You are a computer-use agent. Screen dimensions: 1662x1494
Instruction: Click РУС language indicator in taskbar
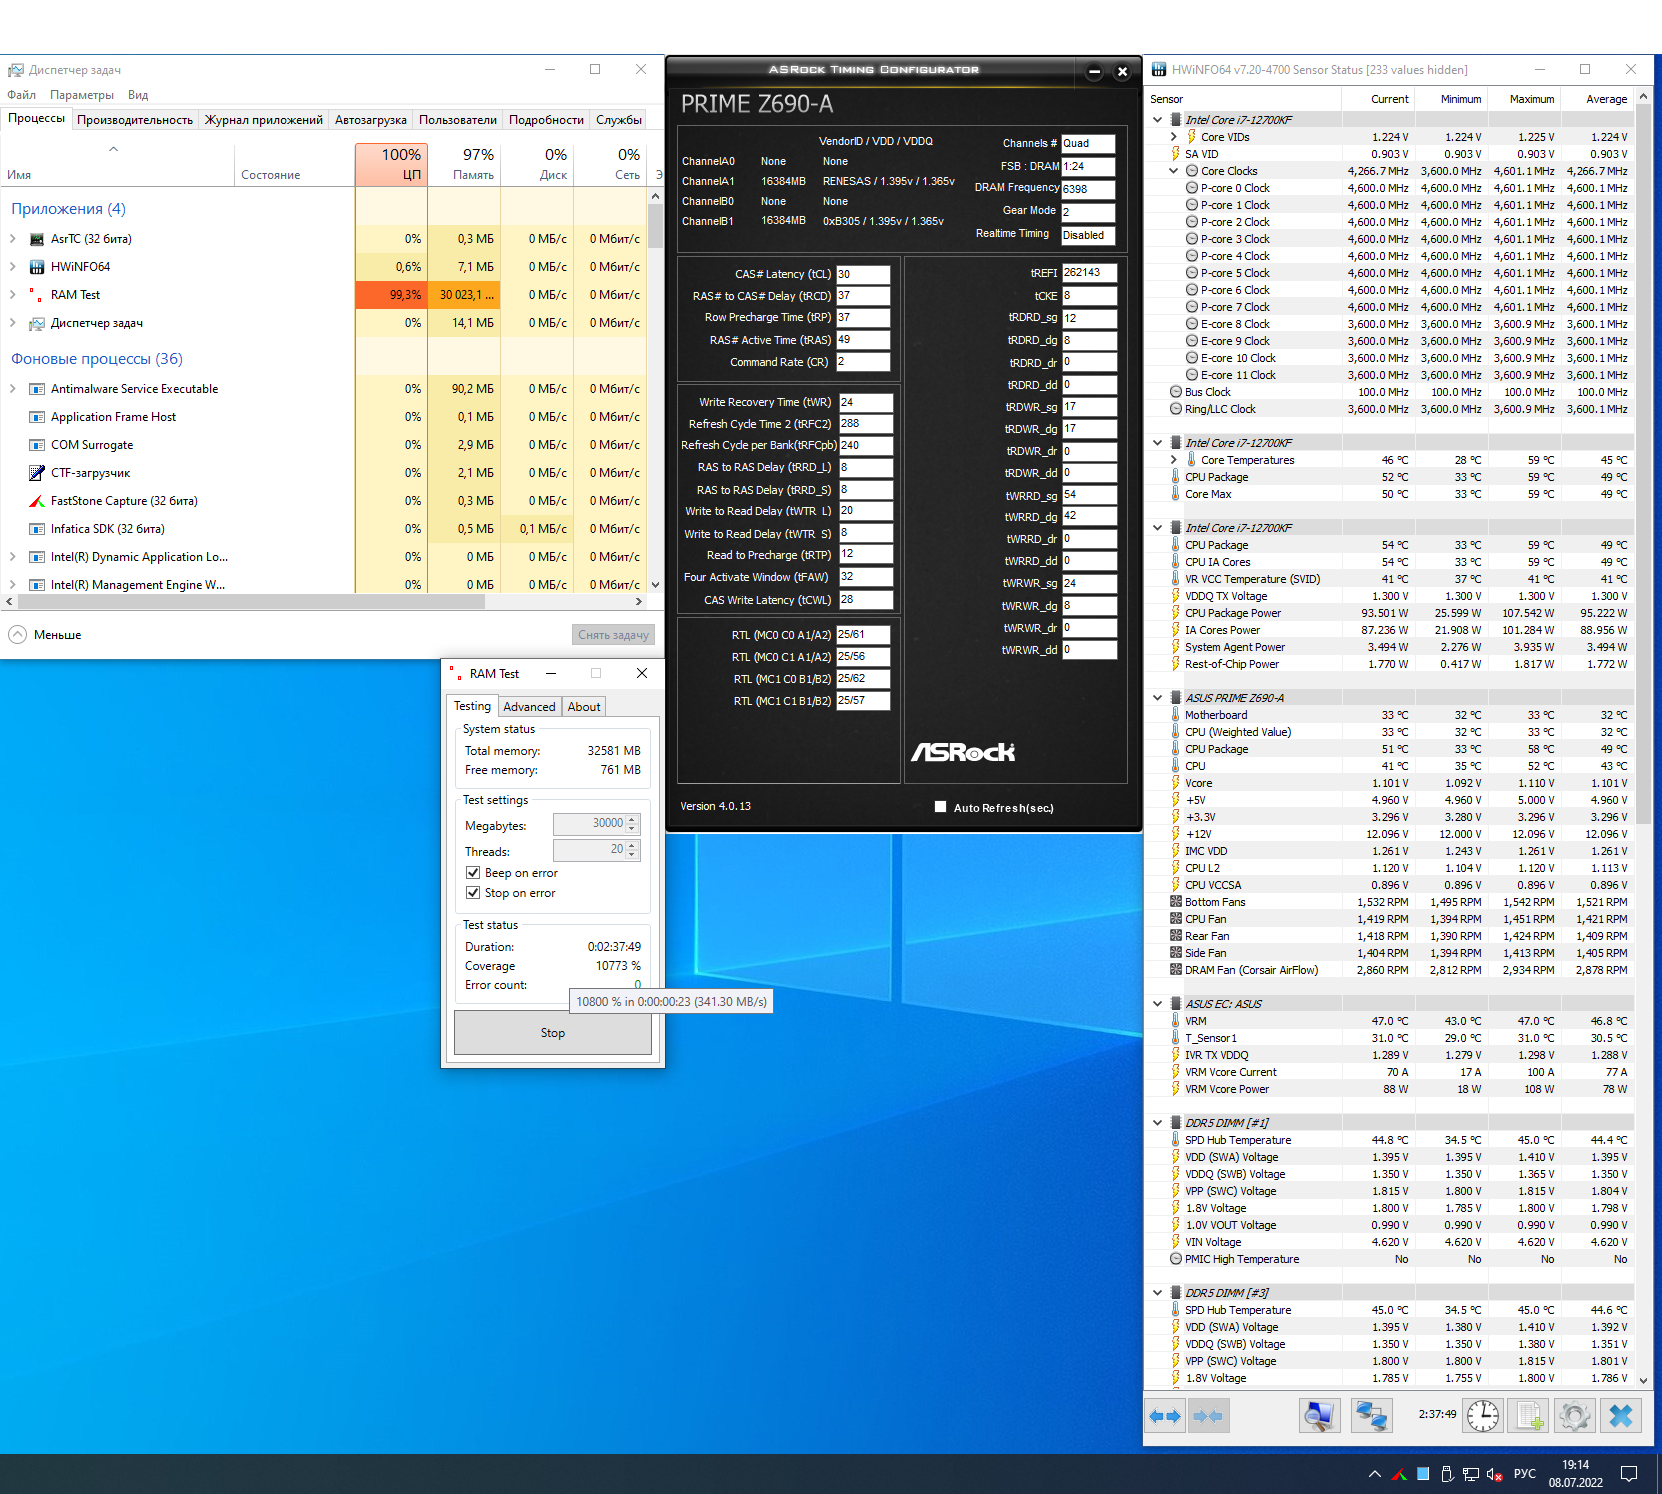1525,1474
